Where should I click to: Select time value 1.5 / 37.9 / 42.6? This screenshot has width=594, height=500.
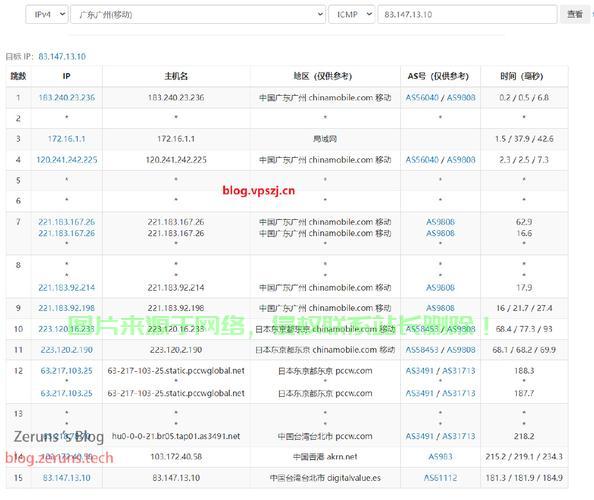(x=524, y=139)
